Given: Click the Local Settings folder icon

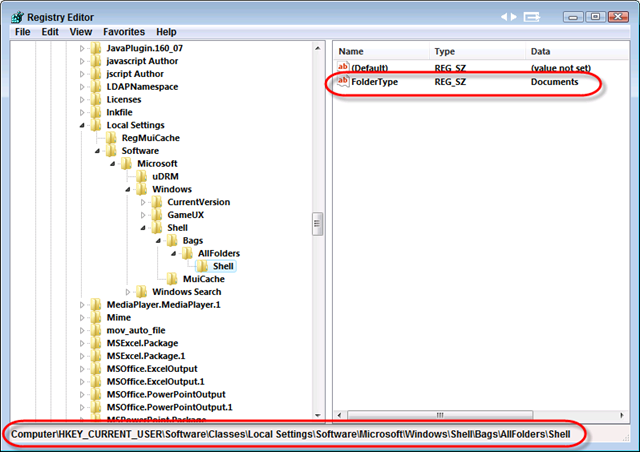Looking at the screenshot, I should tap(96, 125).
